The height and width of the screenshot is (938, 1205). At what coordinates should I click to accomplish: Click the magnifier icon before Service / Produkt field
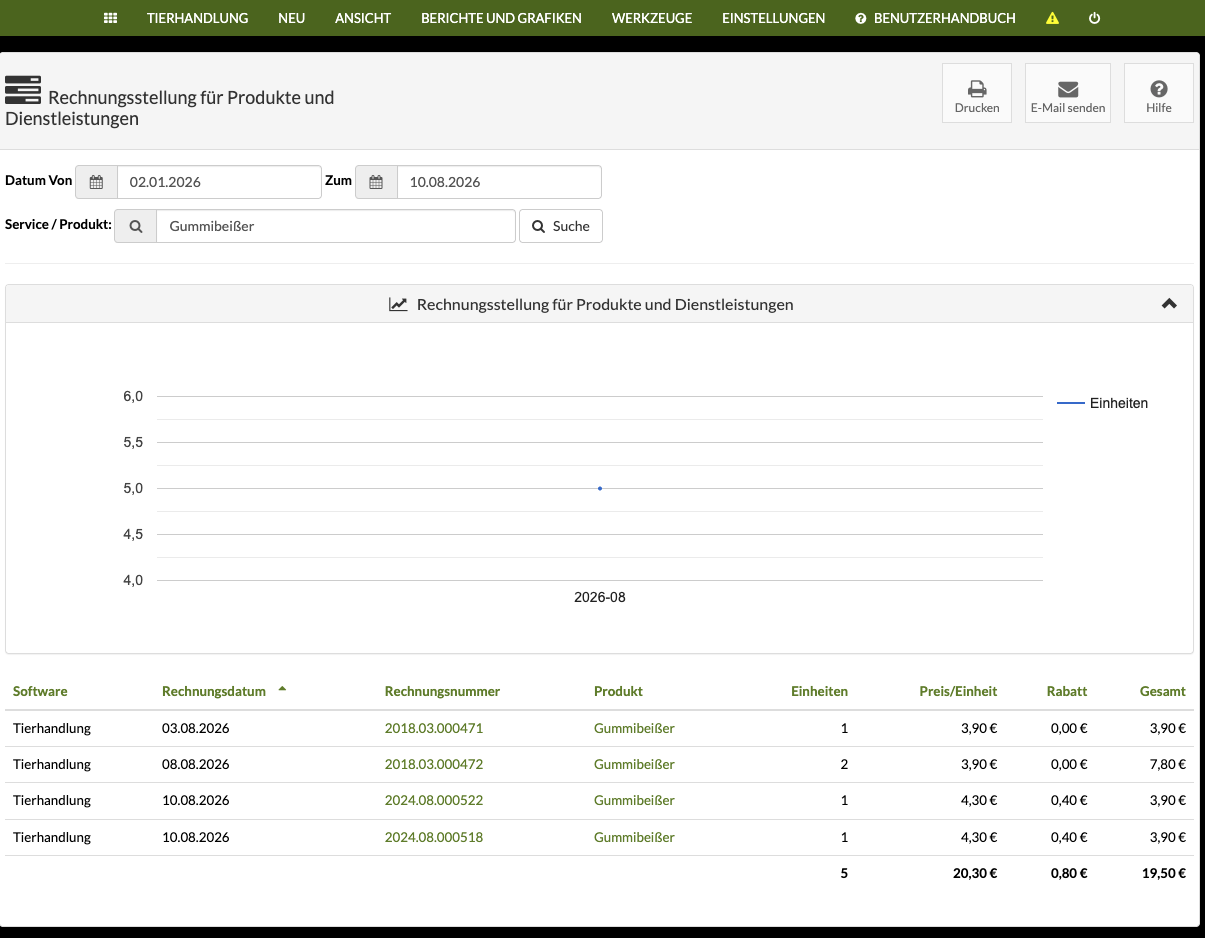pos(136,226)
